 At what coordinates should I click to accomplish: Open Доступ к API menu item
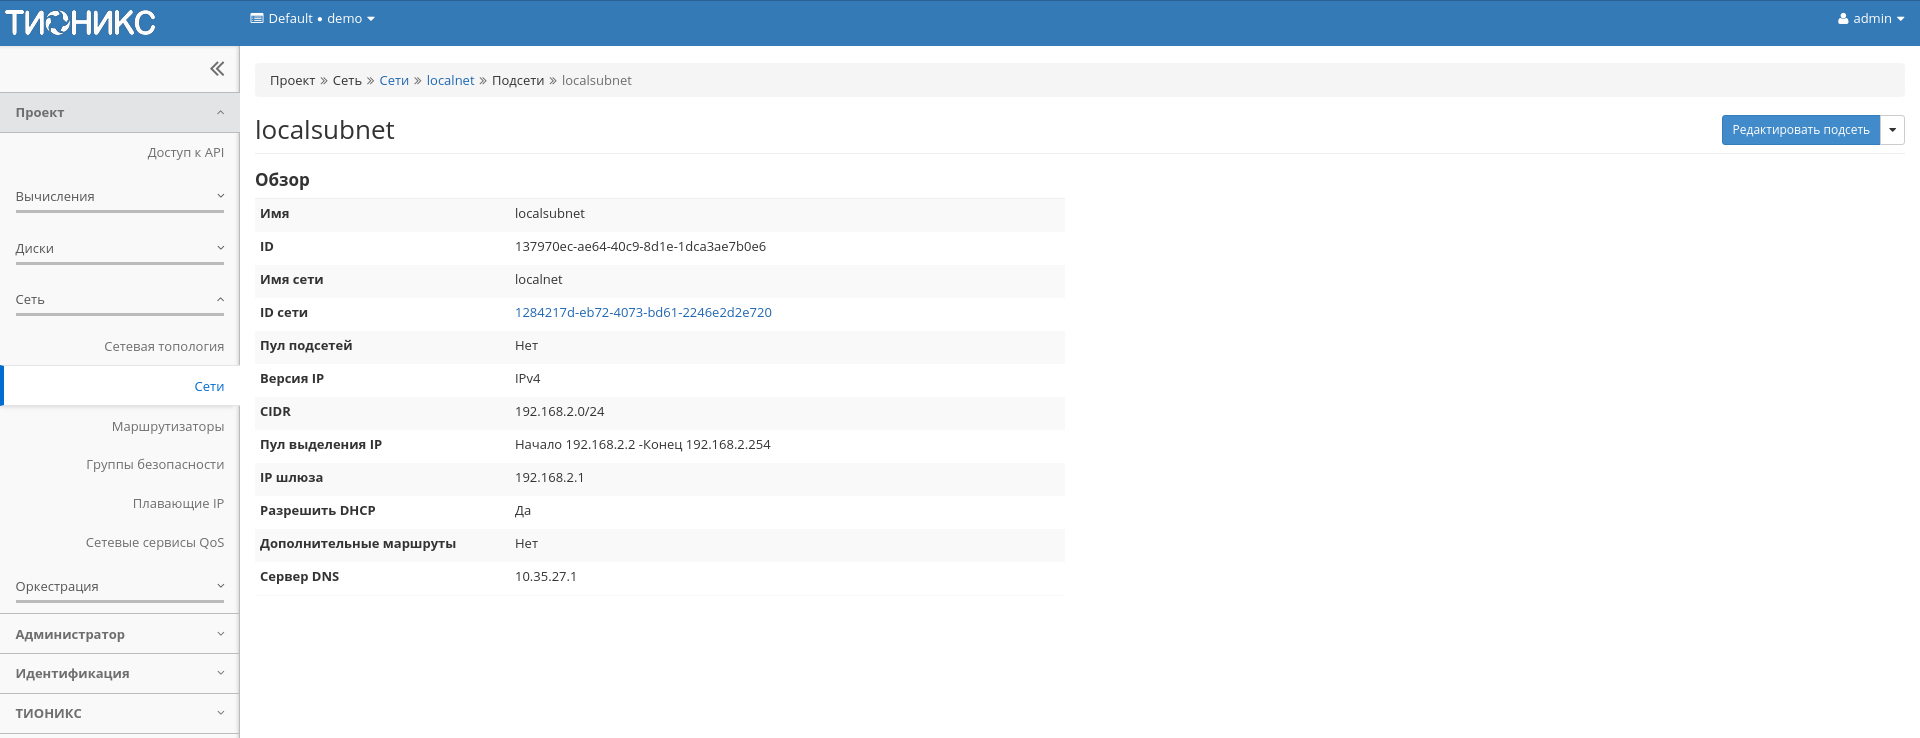185,153
